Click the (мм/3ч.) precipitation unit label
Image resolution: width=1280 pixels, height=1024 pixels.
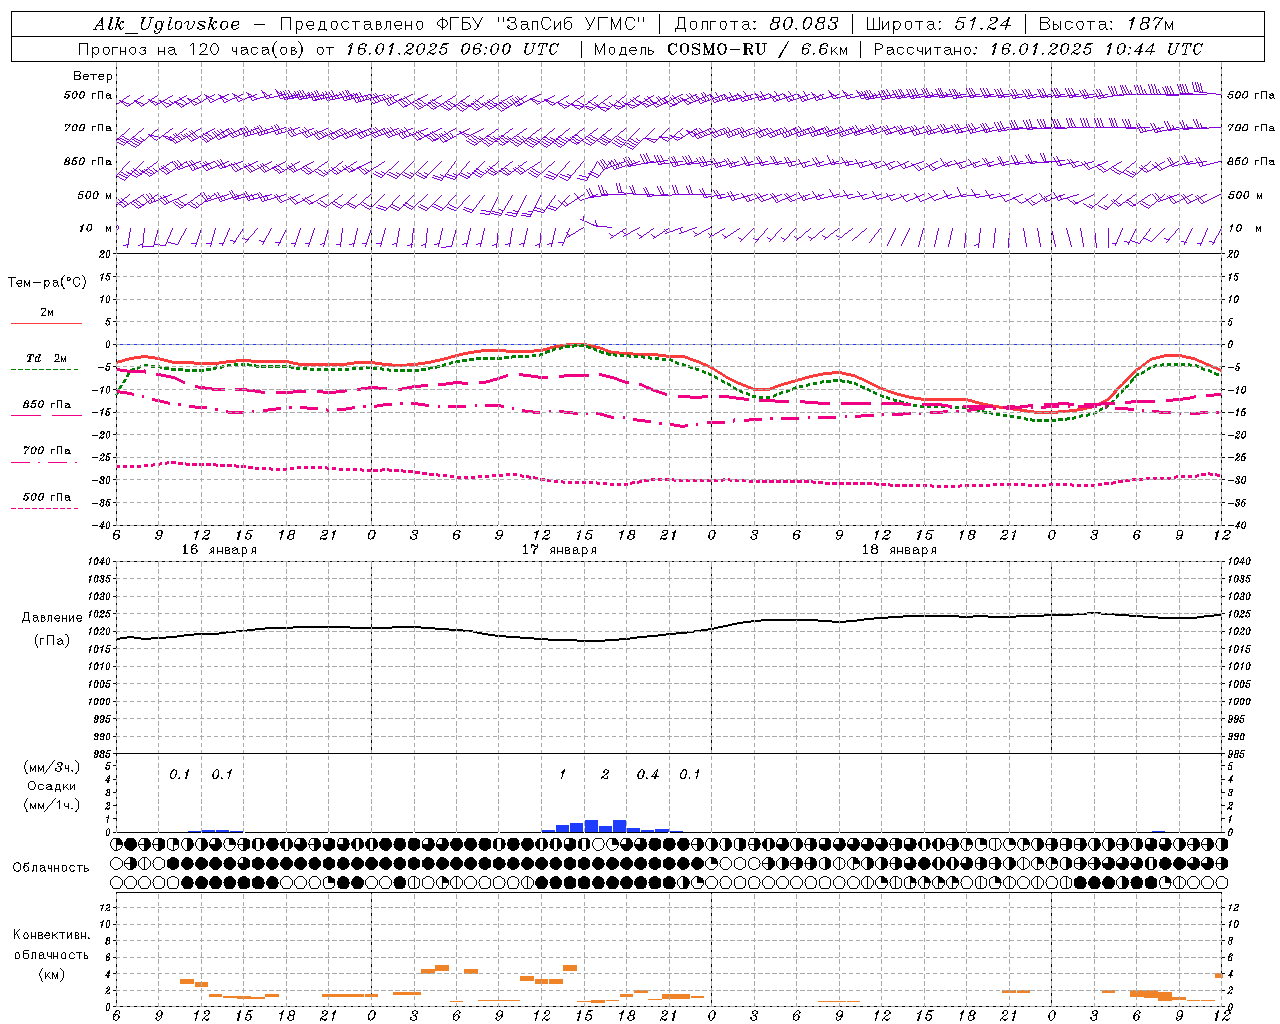pyautogui.click(x=52, y=767)
